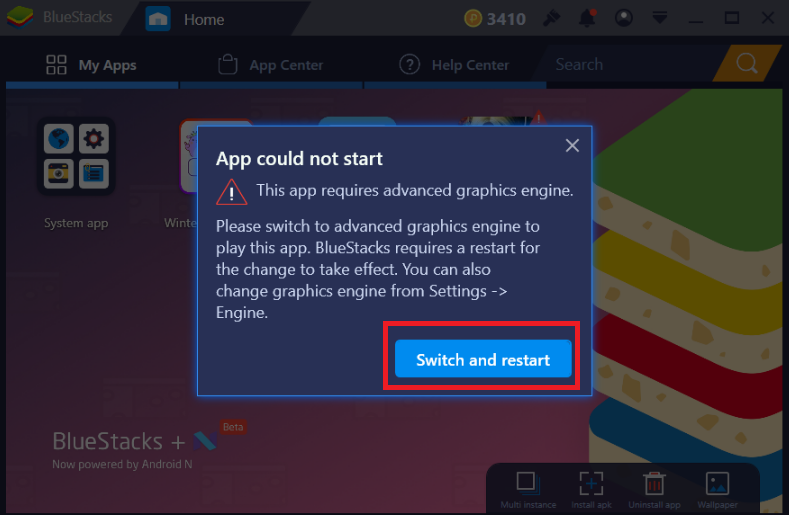Open the user account profile icon
This screenshot has height=515, width=789.
pos(624,18)
